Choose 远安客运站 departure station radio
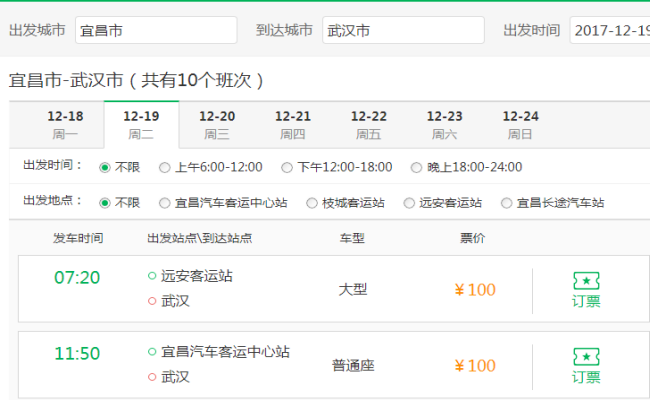This screenshot has height=400, width=650. 409,203
